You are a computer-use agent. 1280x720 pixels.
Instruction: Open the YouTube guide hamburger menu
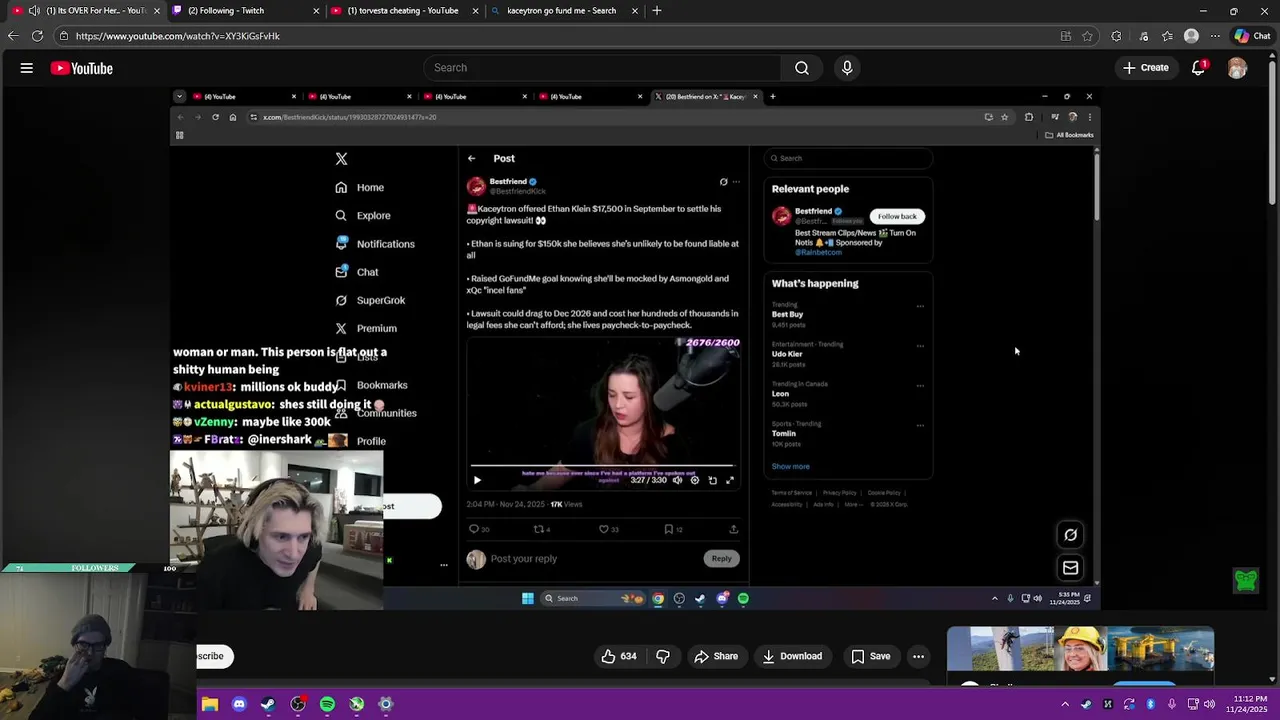click(27, 68)
